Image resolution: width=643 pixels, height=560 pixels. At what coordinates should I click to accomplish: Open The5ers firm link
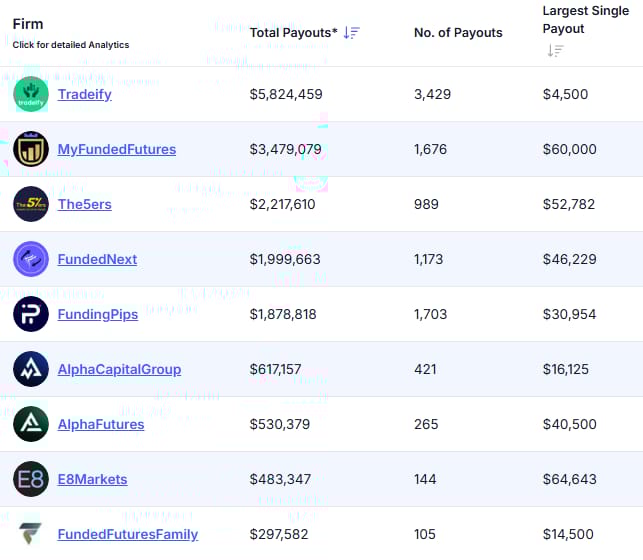pyautogui.click(x=86, y=204)
